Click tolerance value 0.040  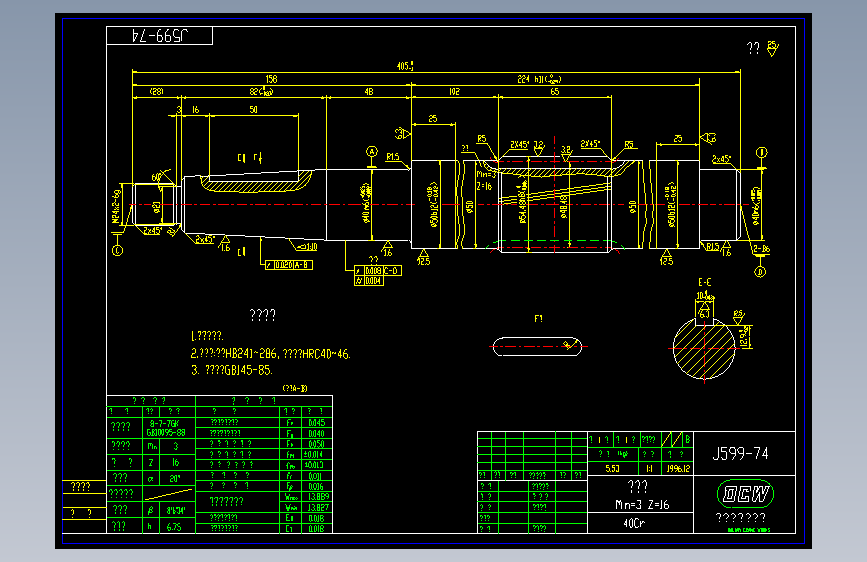click(x=316, y=433)
